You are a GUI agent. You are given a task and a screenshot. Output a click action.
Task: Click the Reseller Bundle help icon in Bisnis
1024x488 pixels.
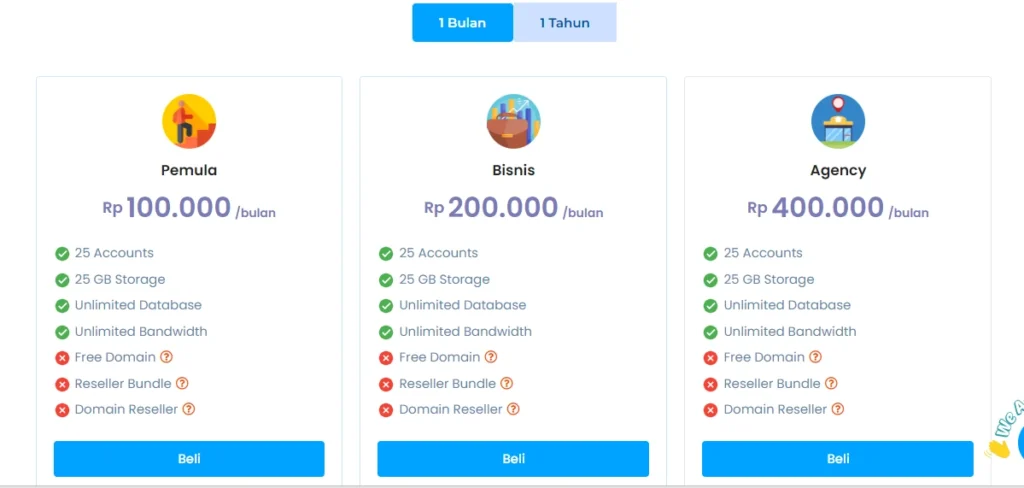click(x=507, y=383)
